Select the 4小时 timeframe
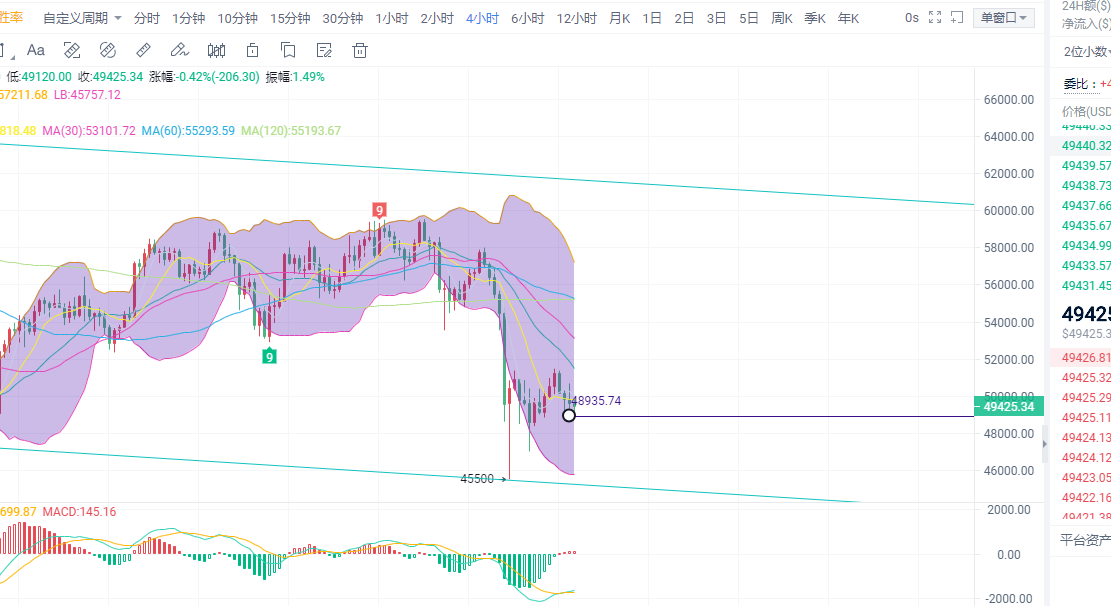The width and height of the screenshot is (1111, 606). tap(483, 18)
